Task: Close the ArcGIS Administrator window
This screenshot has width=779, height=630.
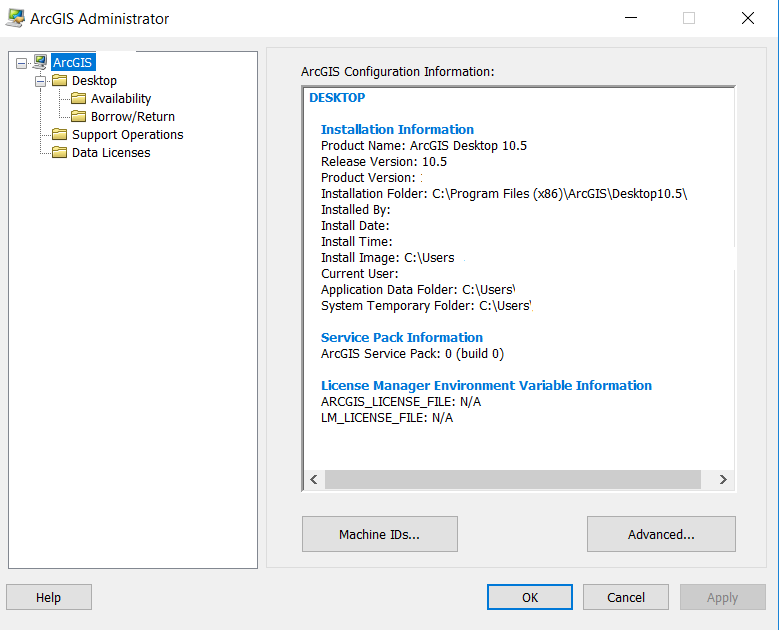Action: [x=747, y=18]
